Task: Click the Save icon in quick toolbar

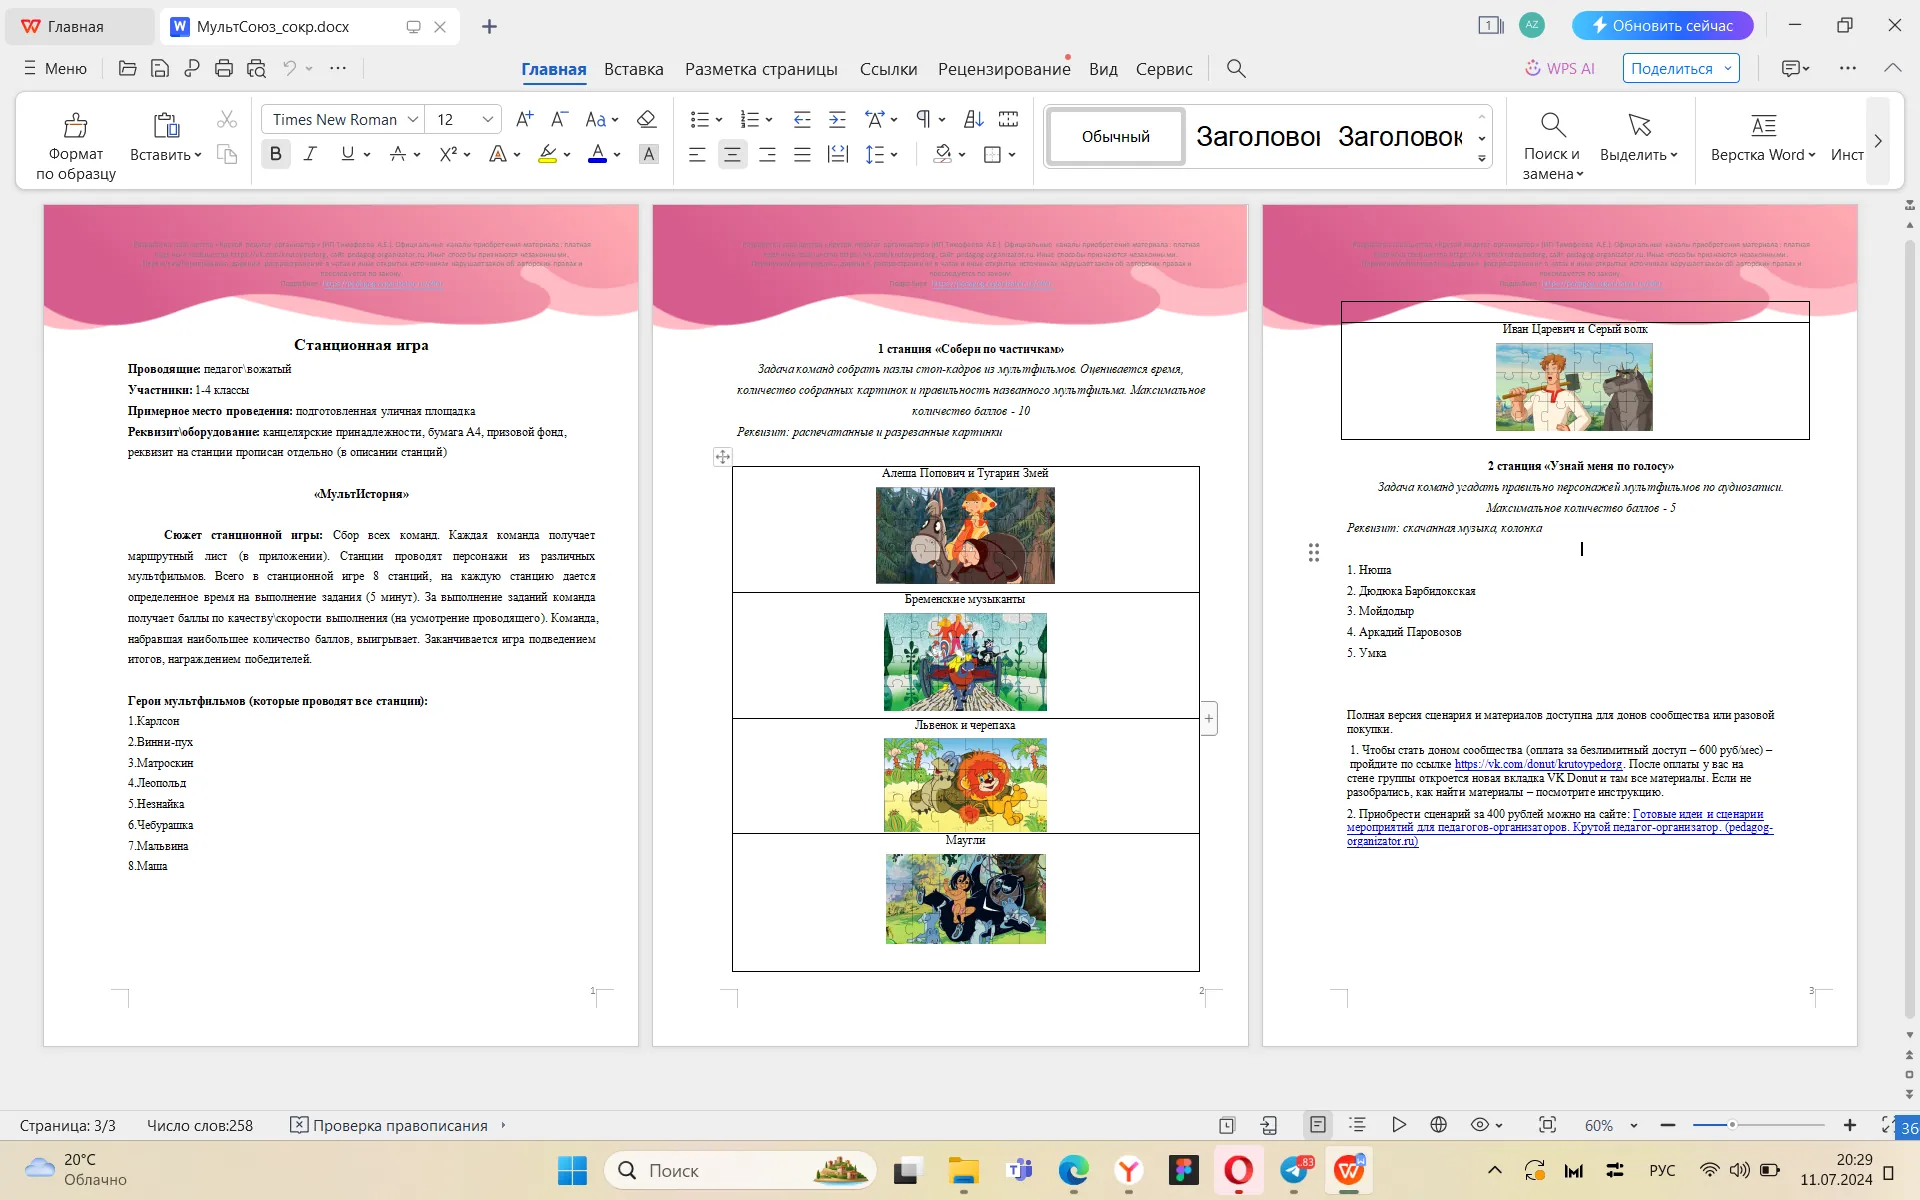Action: coord(160,68)
